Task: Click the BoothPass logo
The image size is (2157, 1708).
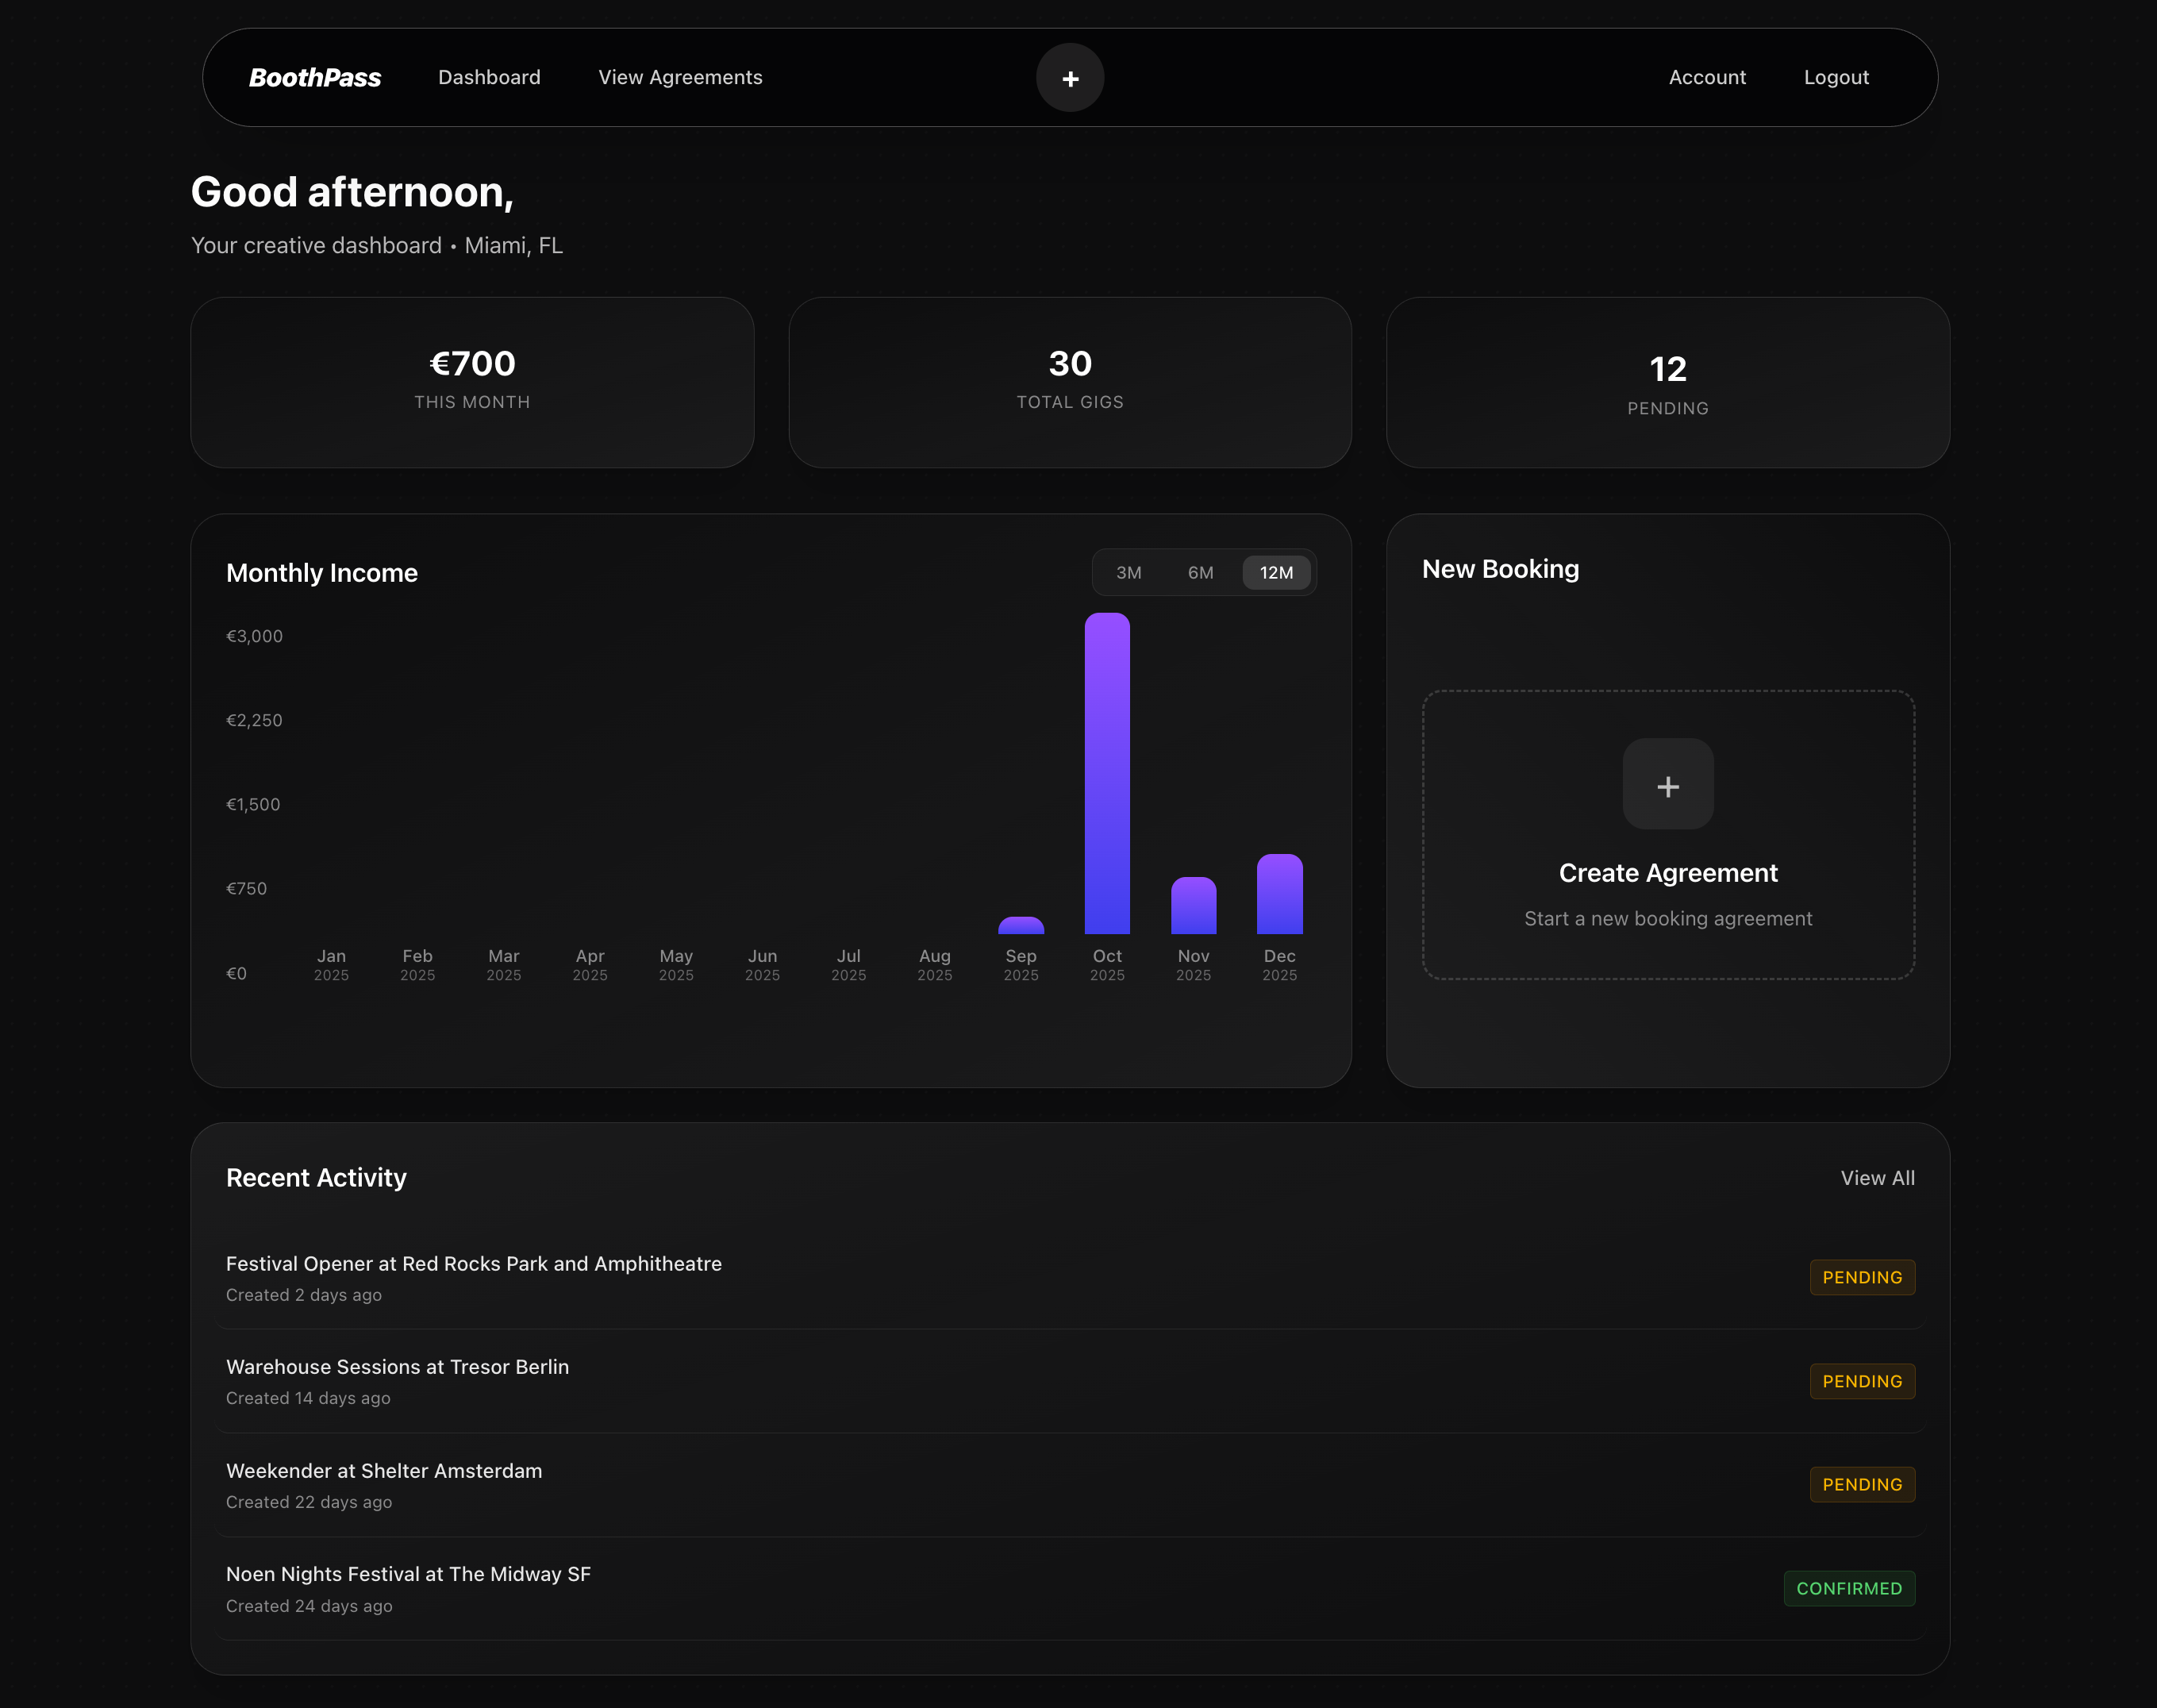Action: pyautogui.click(x=314, y=78)
